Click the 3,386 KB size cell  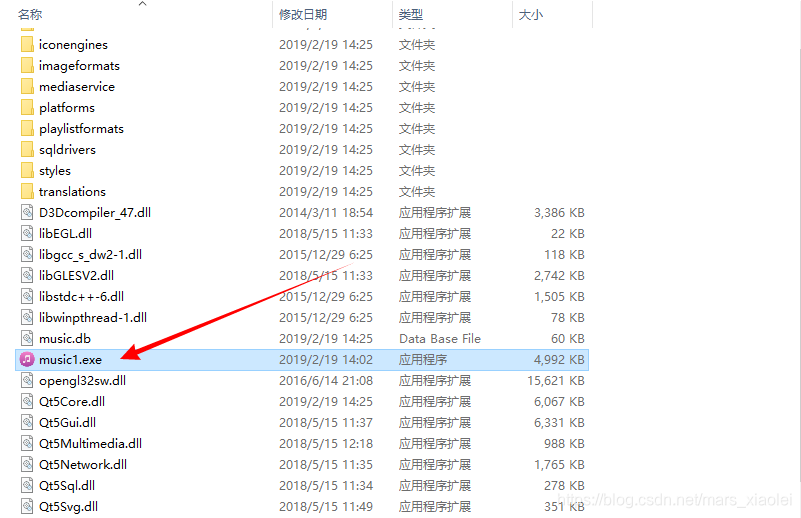pyautogui.click(x=559, y=213)
